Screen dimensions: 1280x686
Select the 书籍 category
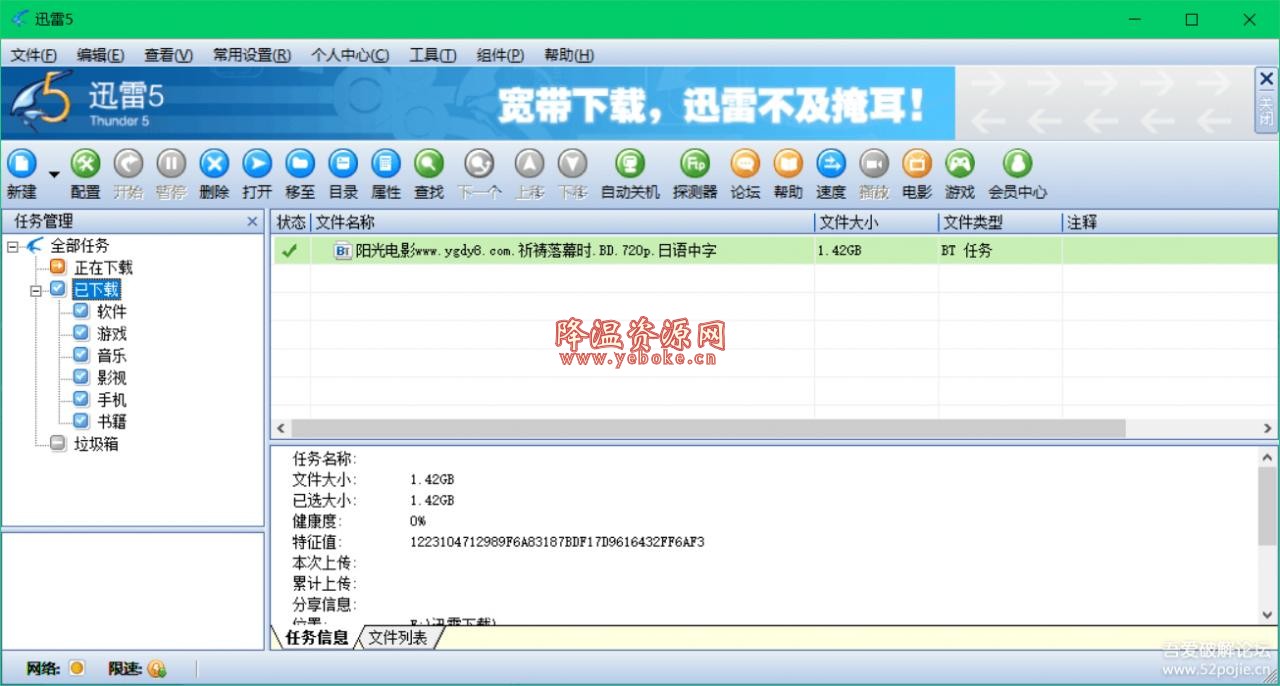click(x=112, y=422)
